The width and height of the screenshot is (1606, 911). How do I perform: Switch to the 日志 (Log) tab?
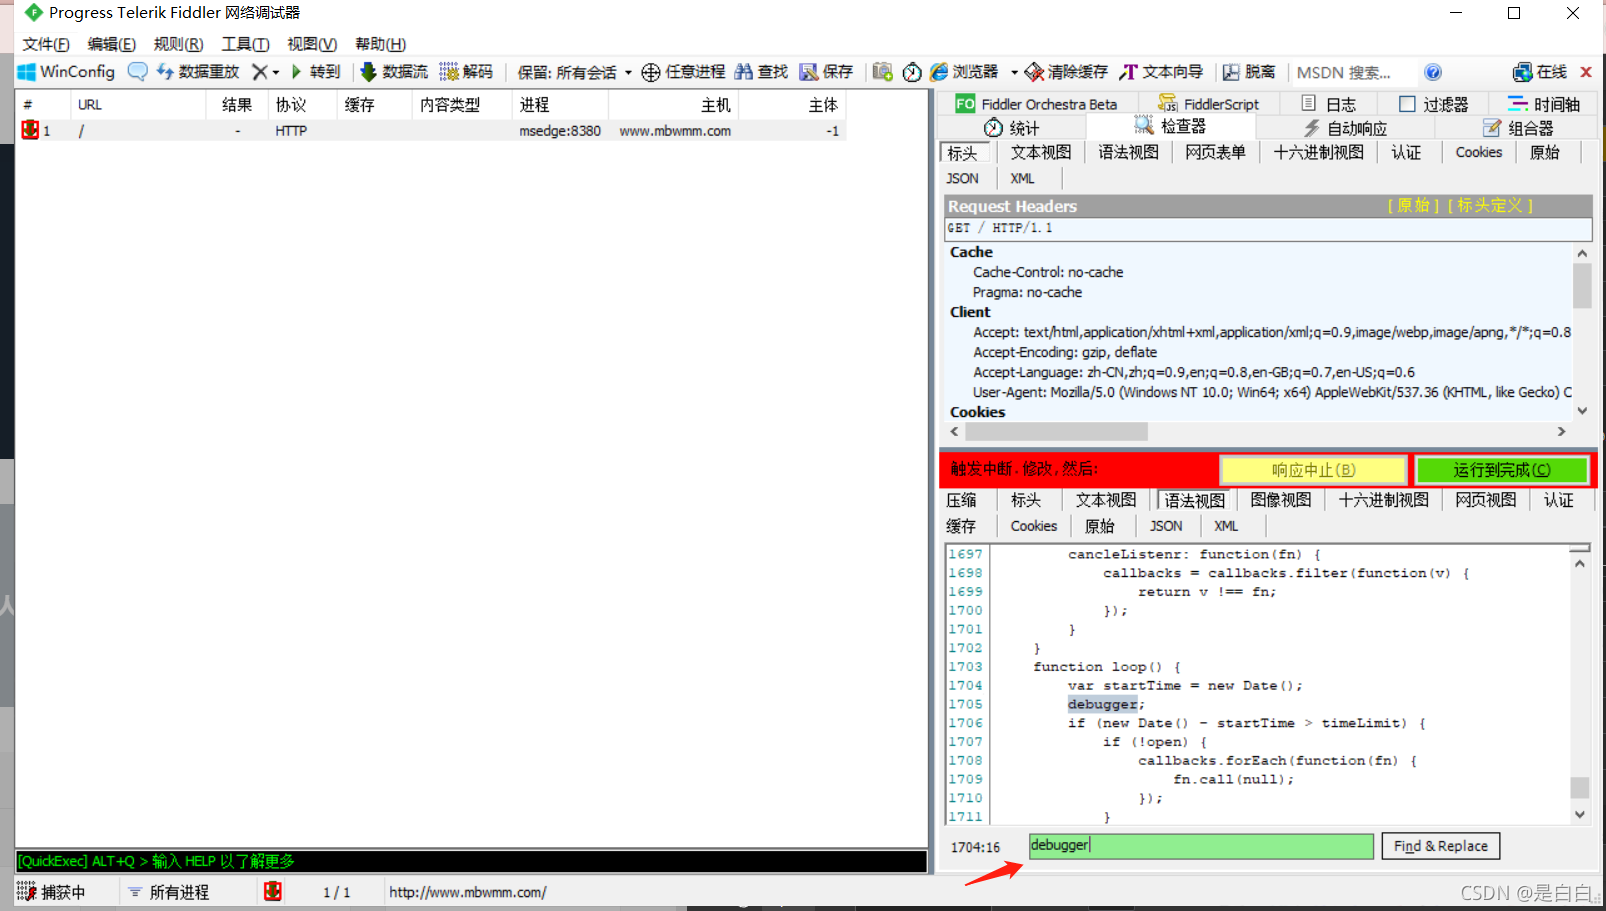1329,104
